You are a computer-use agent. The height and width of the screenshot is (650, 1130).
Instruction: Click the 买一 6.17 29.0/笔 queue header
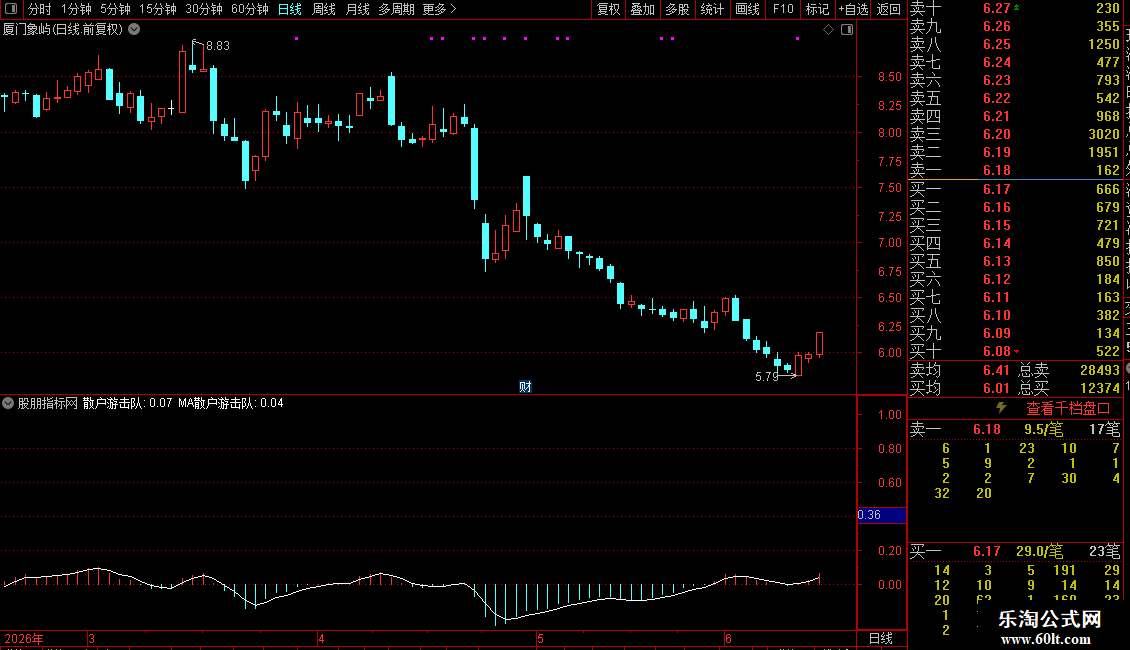pyautogui.click(x=1015, y=551)
